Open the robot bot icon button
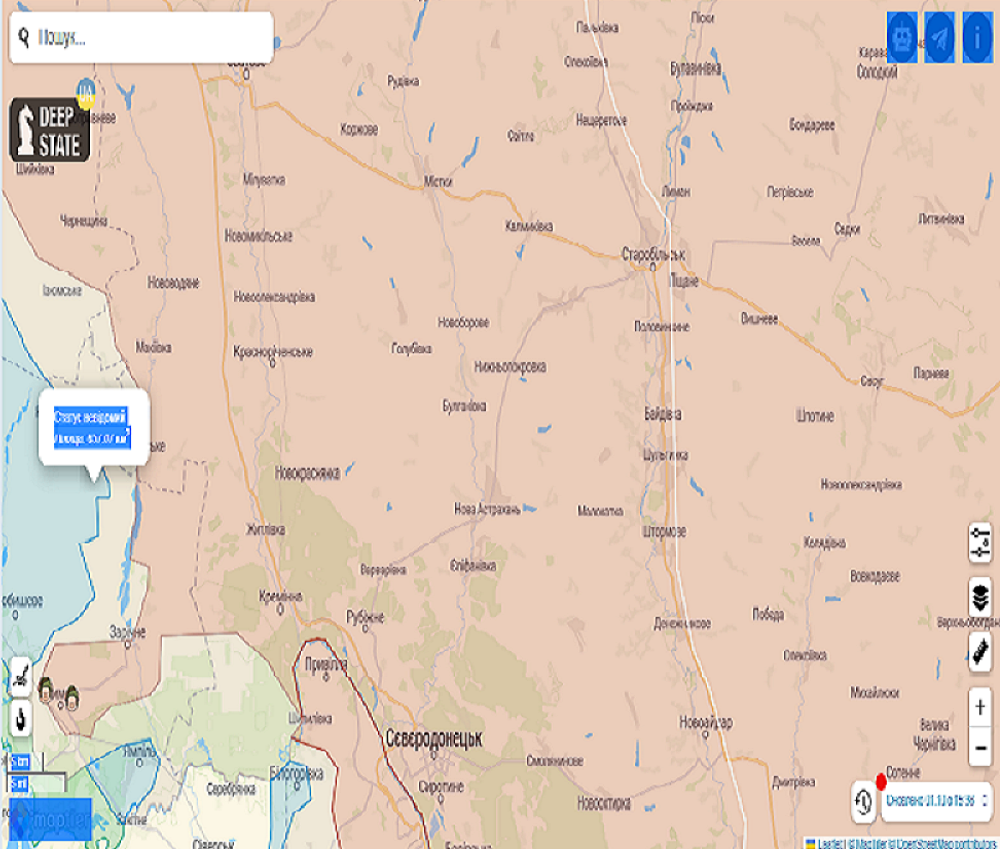1000x849 pixels. click(x=902, y=38)
